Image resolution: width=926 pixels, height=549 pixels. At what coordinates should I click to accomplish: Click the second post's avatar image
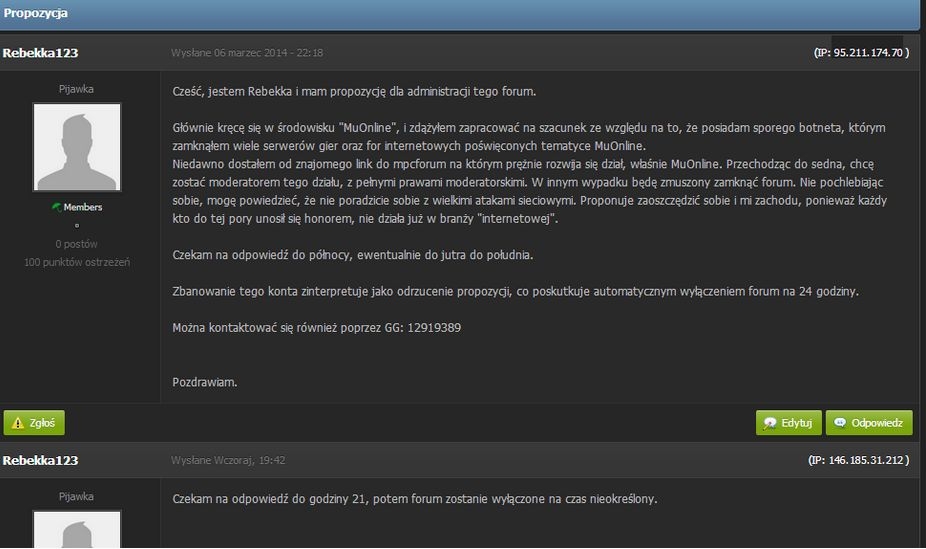pyautogui.click(x=77, y=530)
